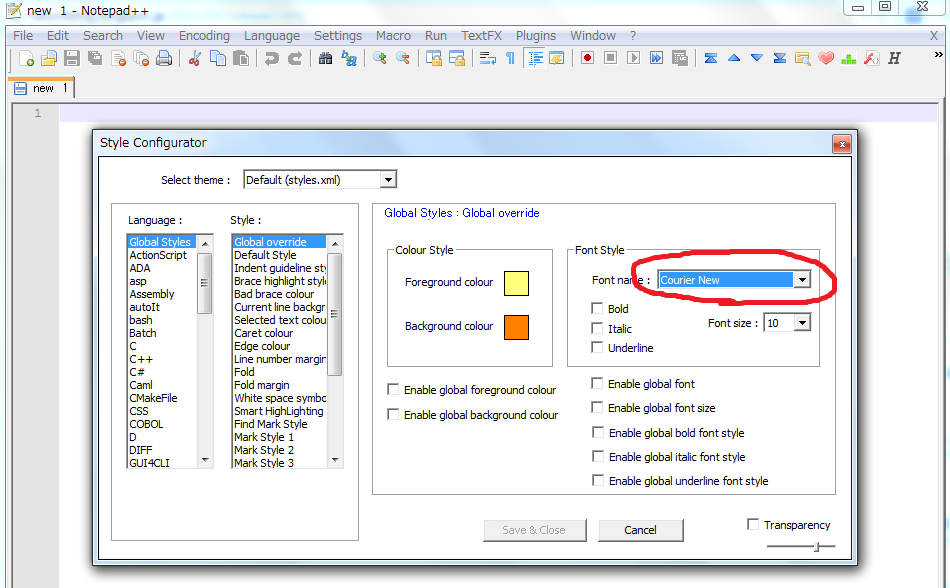The image size is (950, 588).
Task: Click the Print toolbar icon
Action: (x=164, y=59)
